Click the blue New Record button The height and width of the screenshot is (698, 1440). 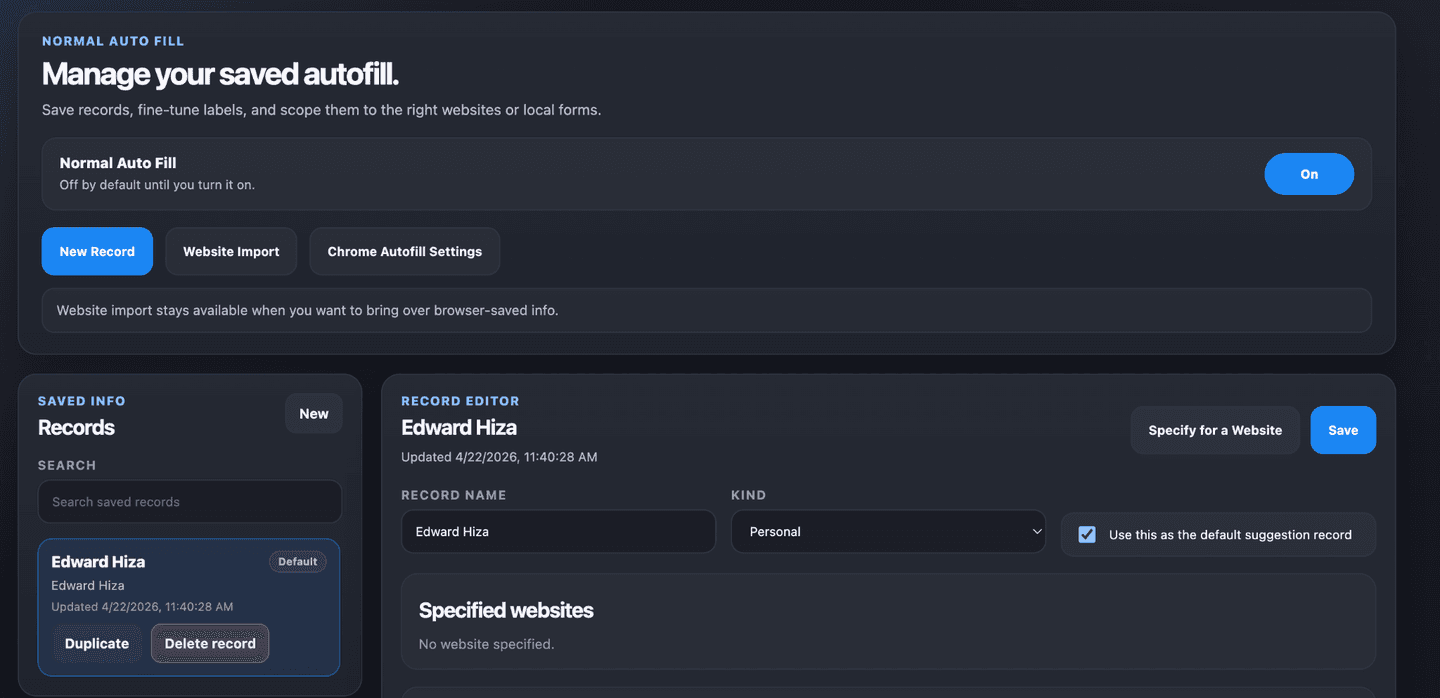point(97,251)
